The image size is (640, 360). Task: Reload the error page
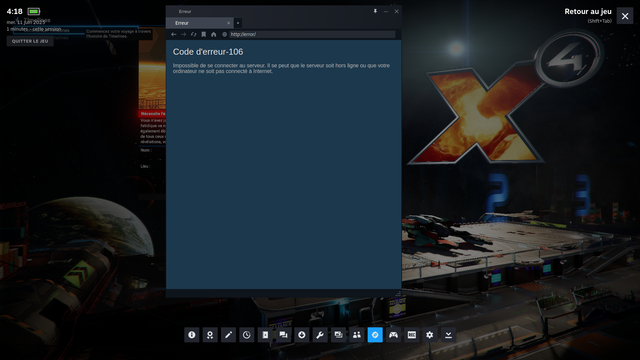click(x=193, y=34)
